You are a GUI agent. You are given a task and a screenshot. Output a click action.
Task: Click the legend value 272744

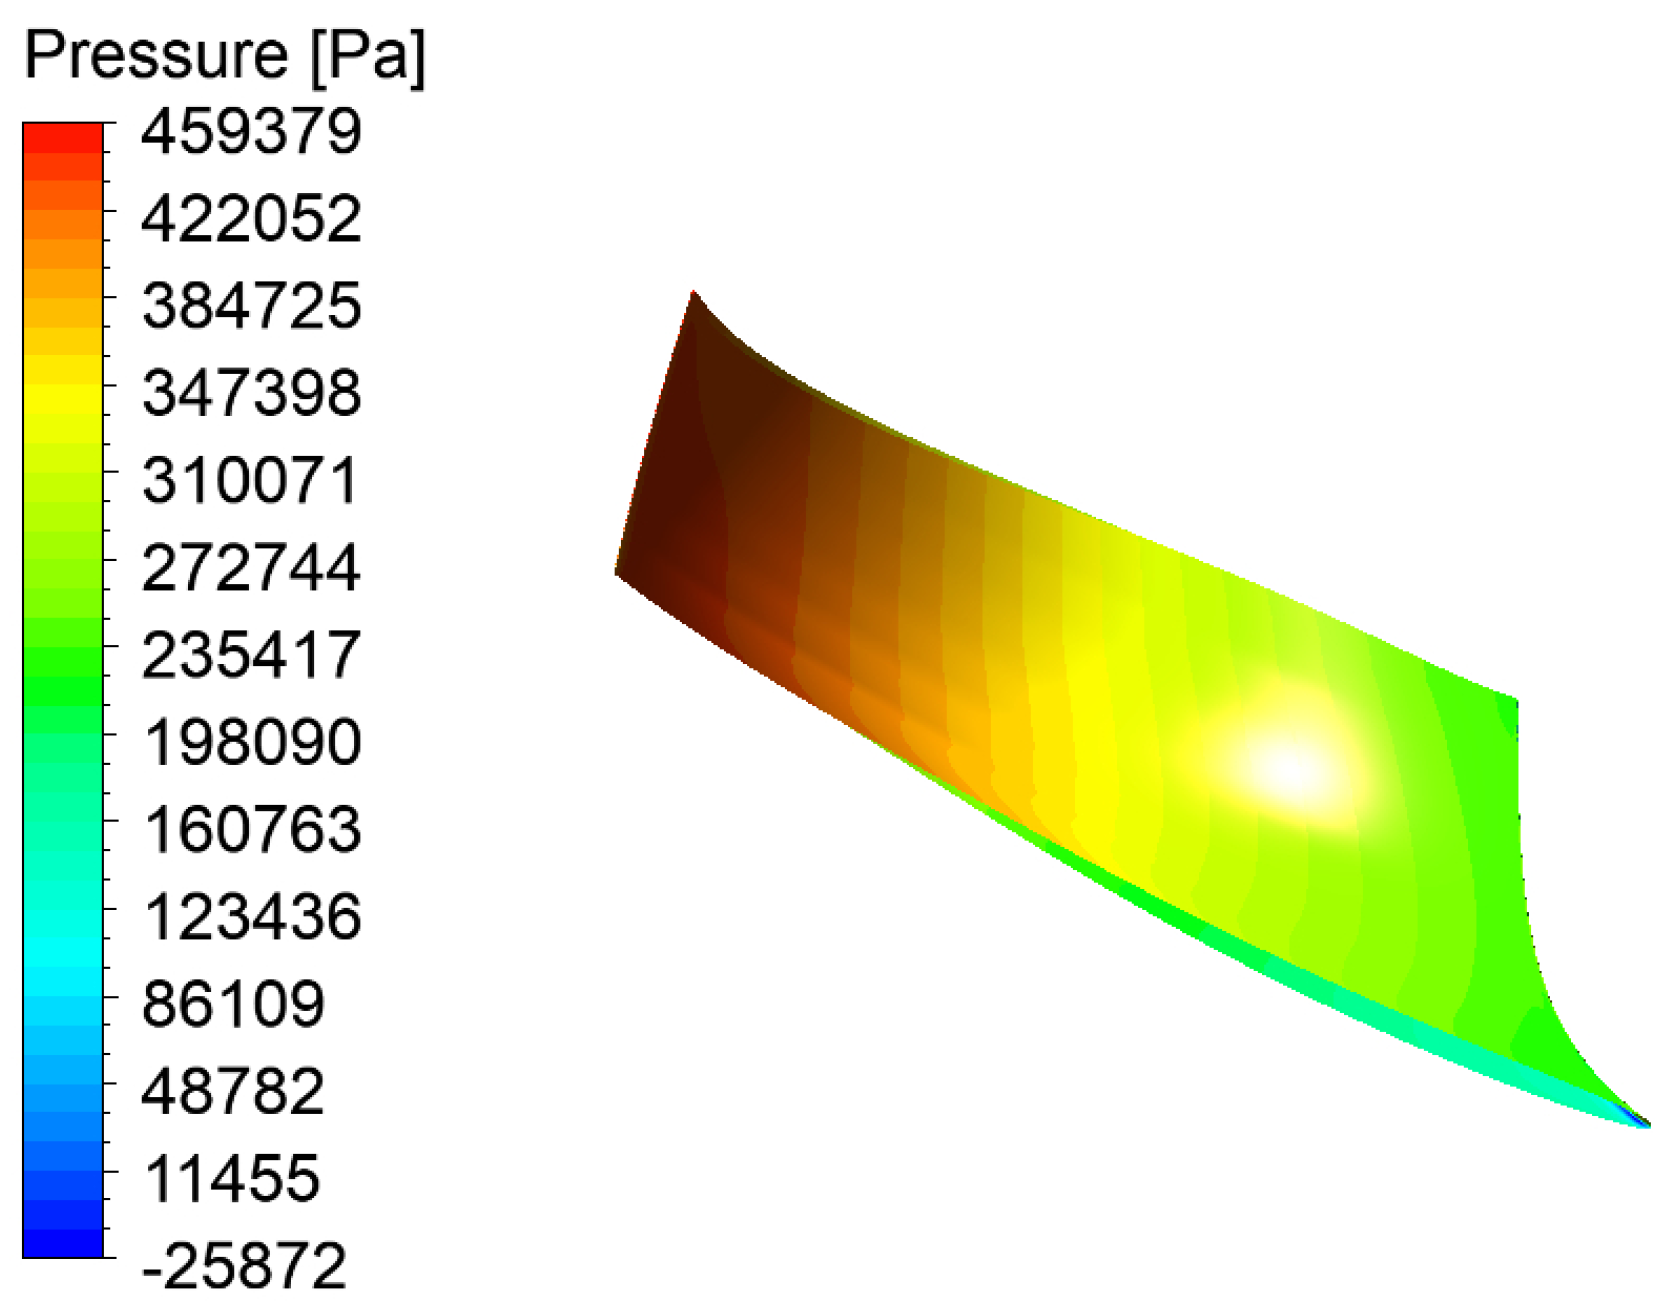point(252,567)
